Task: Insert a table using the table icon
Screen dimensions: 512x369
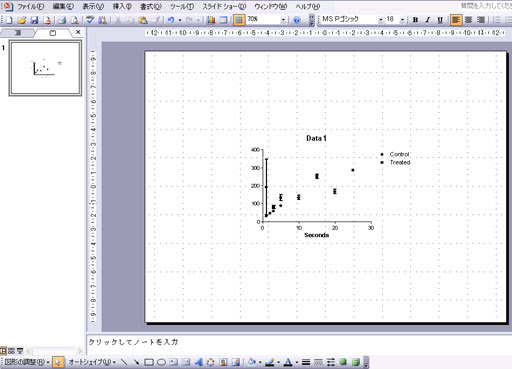Action: click(x=223, y=20)
